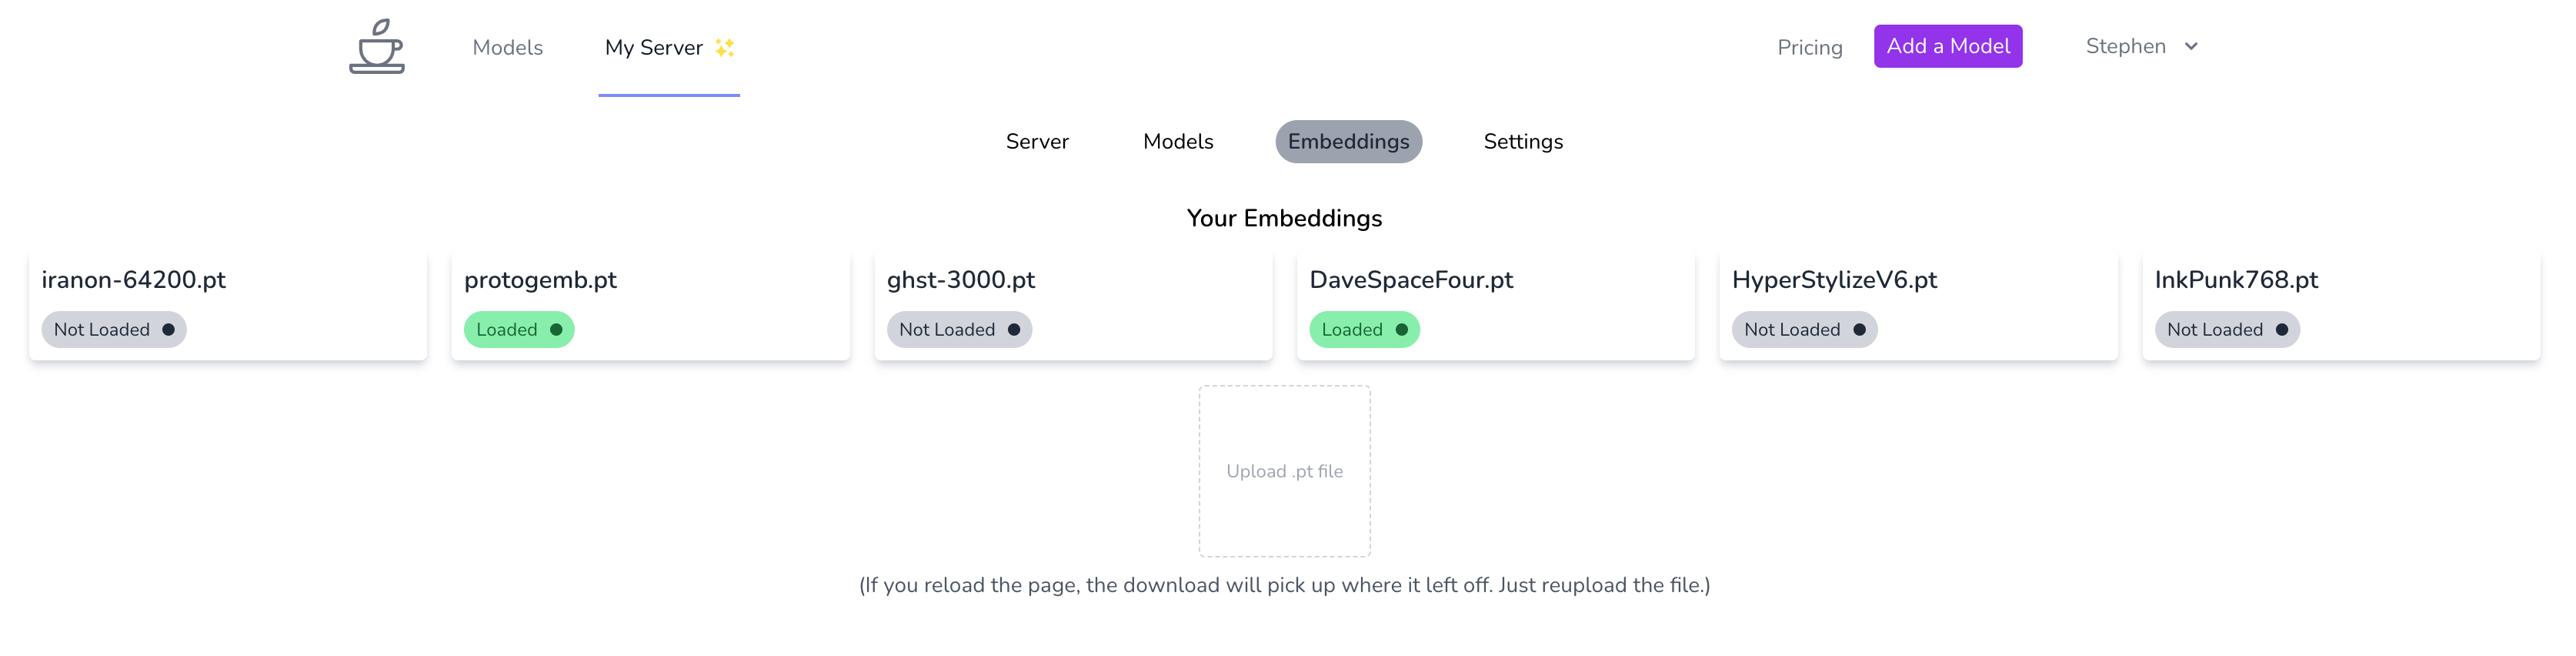Select the My Server navigation tab
This screenshot has width=2576, height=656.
(x=654, y=48)
